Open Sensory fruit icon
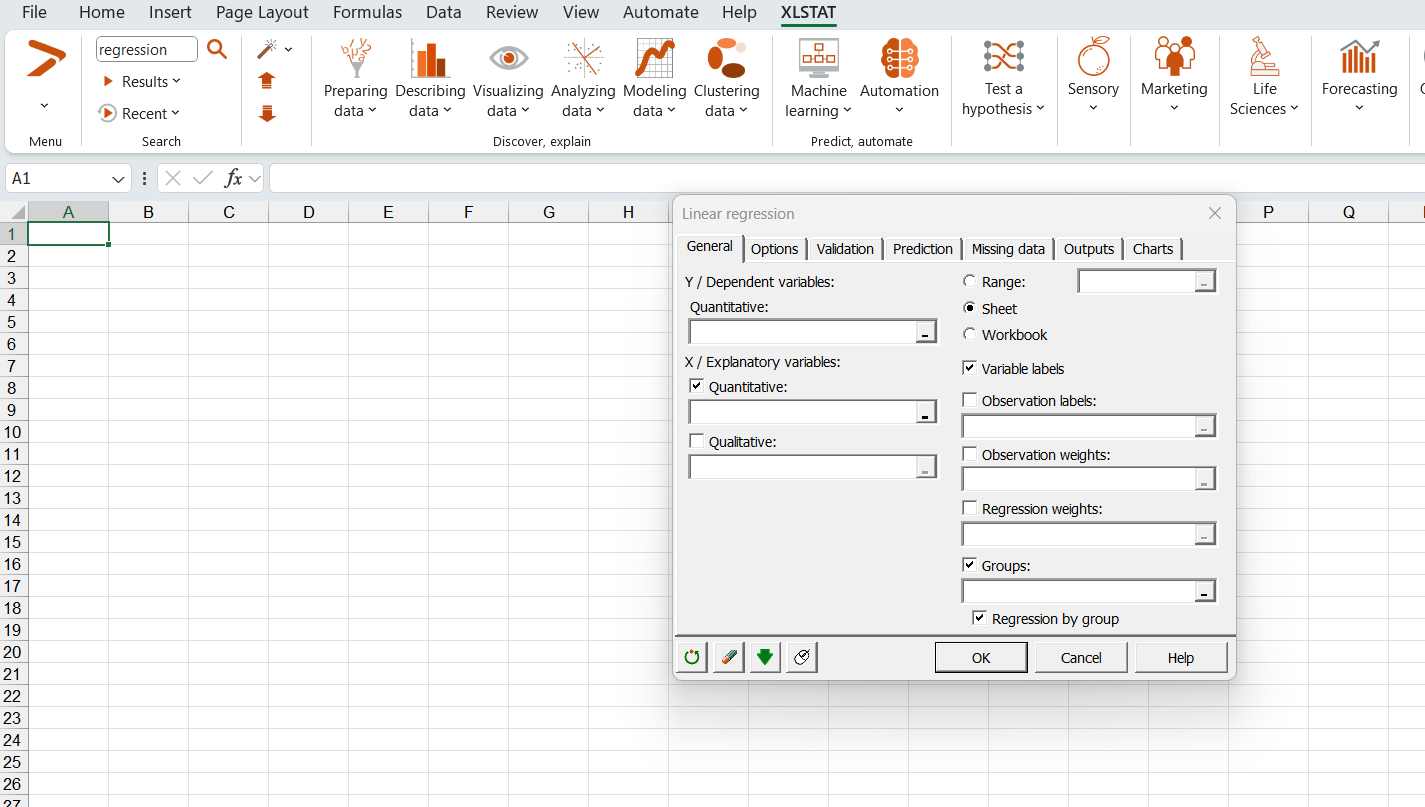This screenshot has width=1425, height=807. (x=1093, y=57)
